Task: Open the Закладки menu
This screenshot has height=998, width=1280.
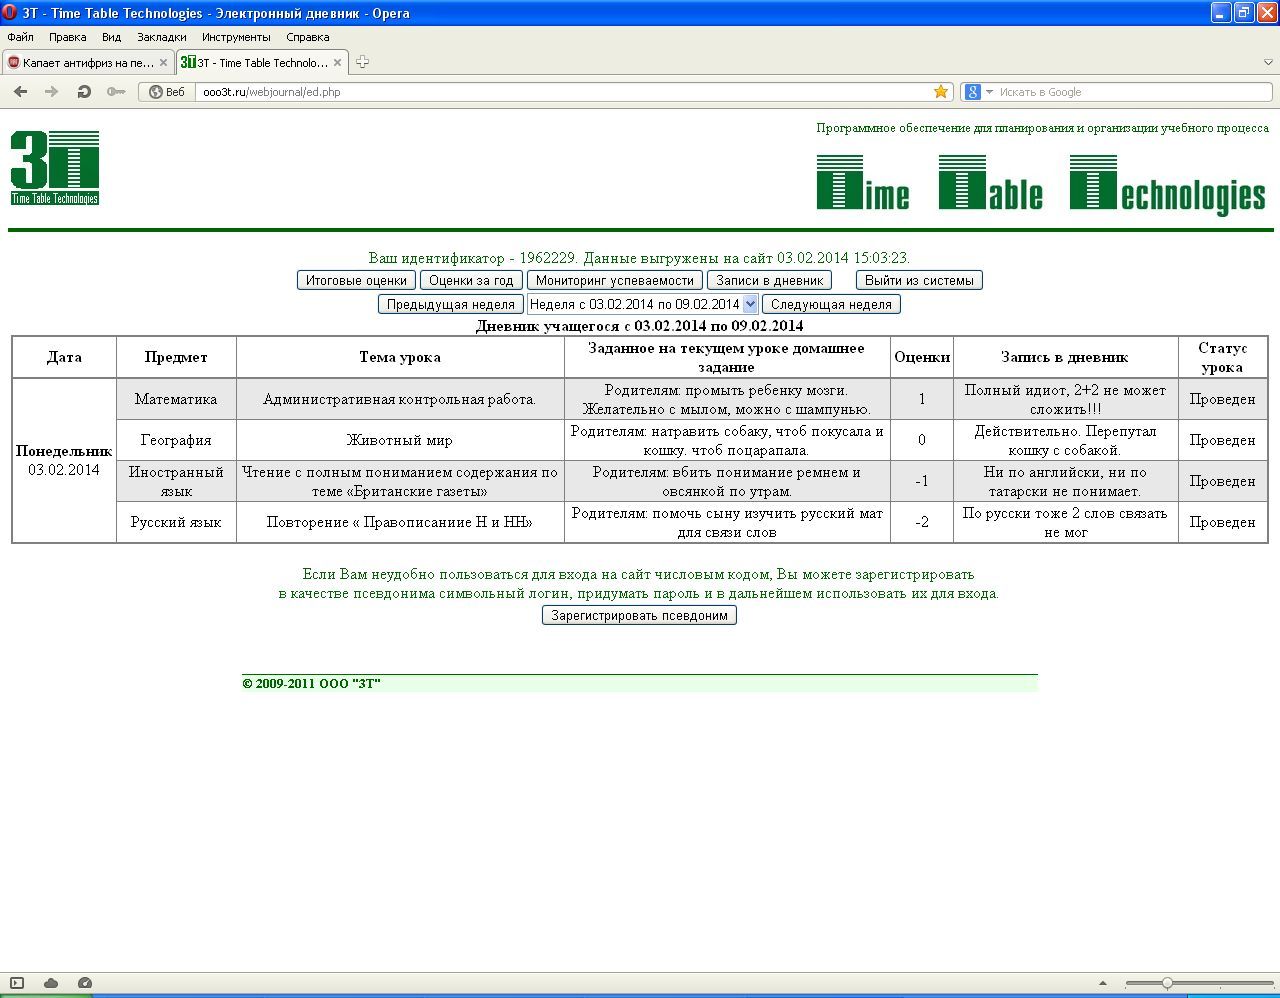Action: point(161,37)
